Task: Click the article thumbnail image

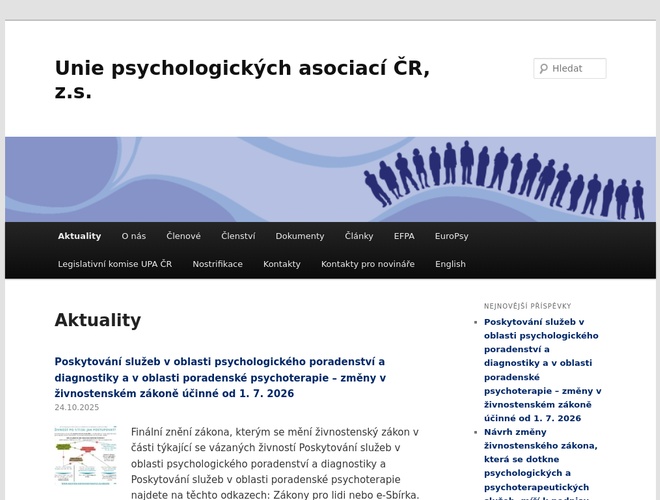Action: point(85,455)
